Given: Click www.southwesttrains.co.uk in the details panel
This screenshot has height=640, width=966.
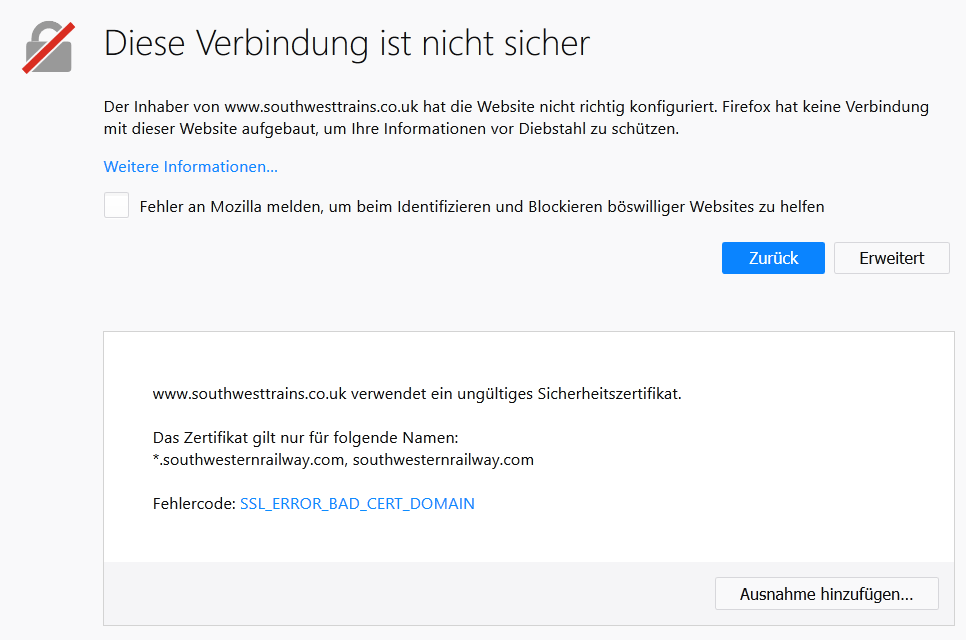Looking at the screenshot, I should click(250, 394).
